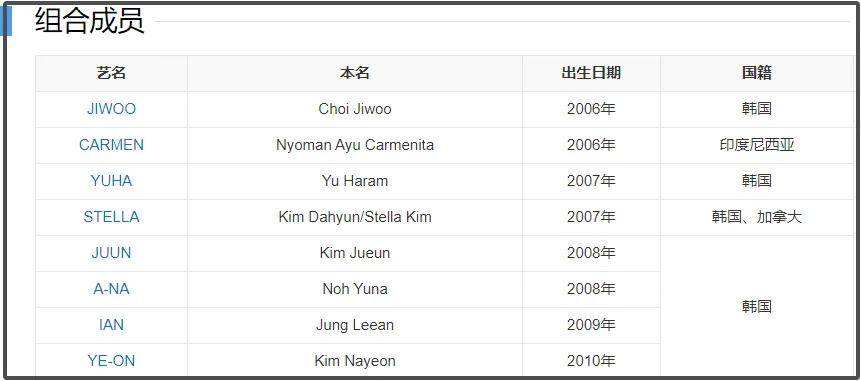Screen dimensions: 861x381
Task: Click the 本名 column header
Action: coord(355,73)
